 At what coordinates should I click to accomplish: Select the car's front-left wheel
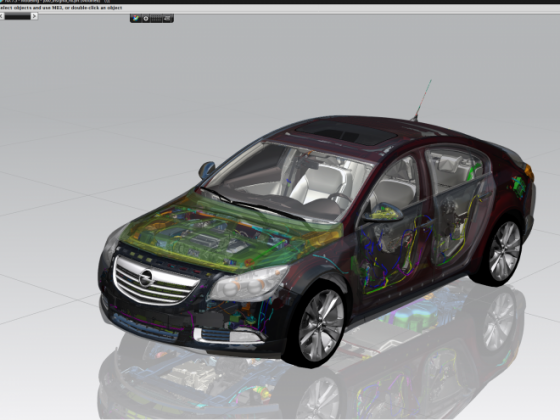(321, 325)
